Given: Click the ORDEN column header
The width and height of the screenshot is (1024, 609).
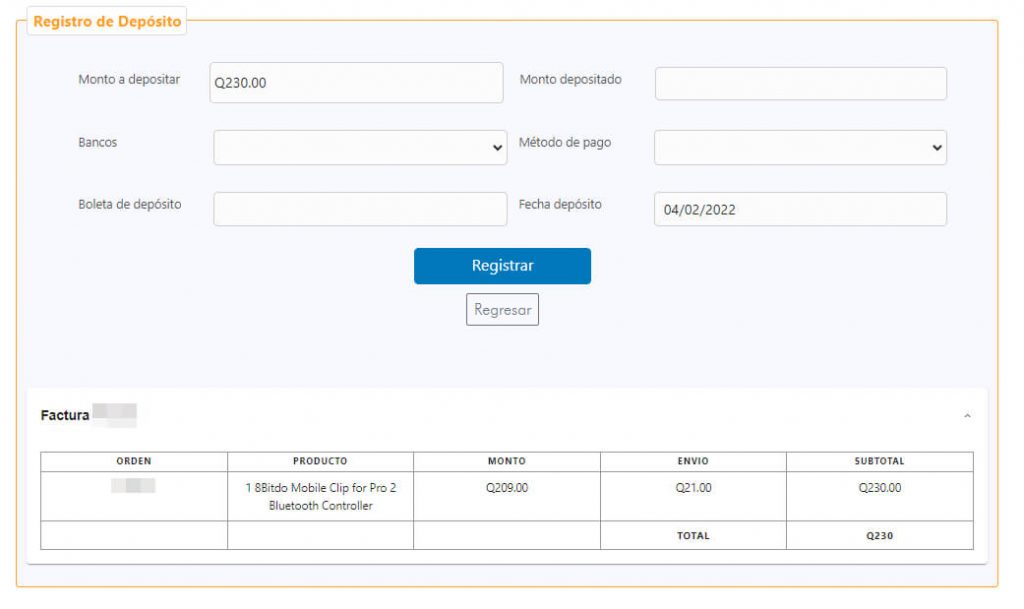Looking at the screenshot, I should pos(134,461).
